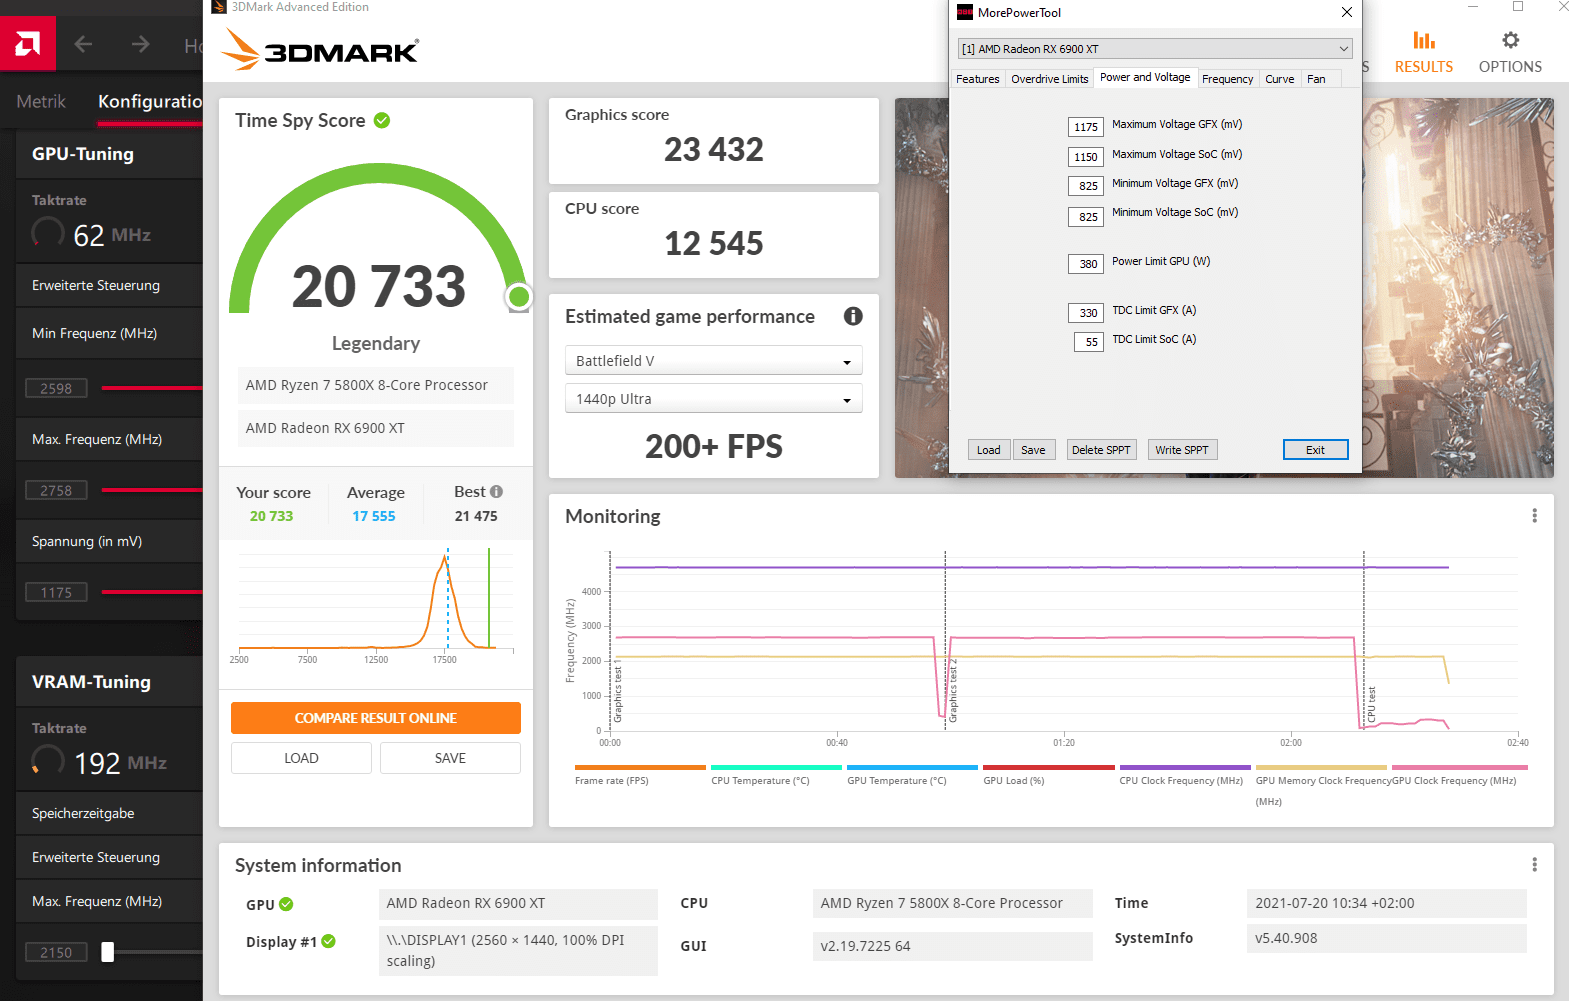The width and height of the screenshot is (1569, 1001).
Task: Edit the Maximum Voltage GFX field
Action: tap(1086, 127)
